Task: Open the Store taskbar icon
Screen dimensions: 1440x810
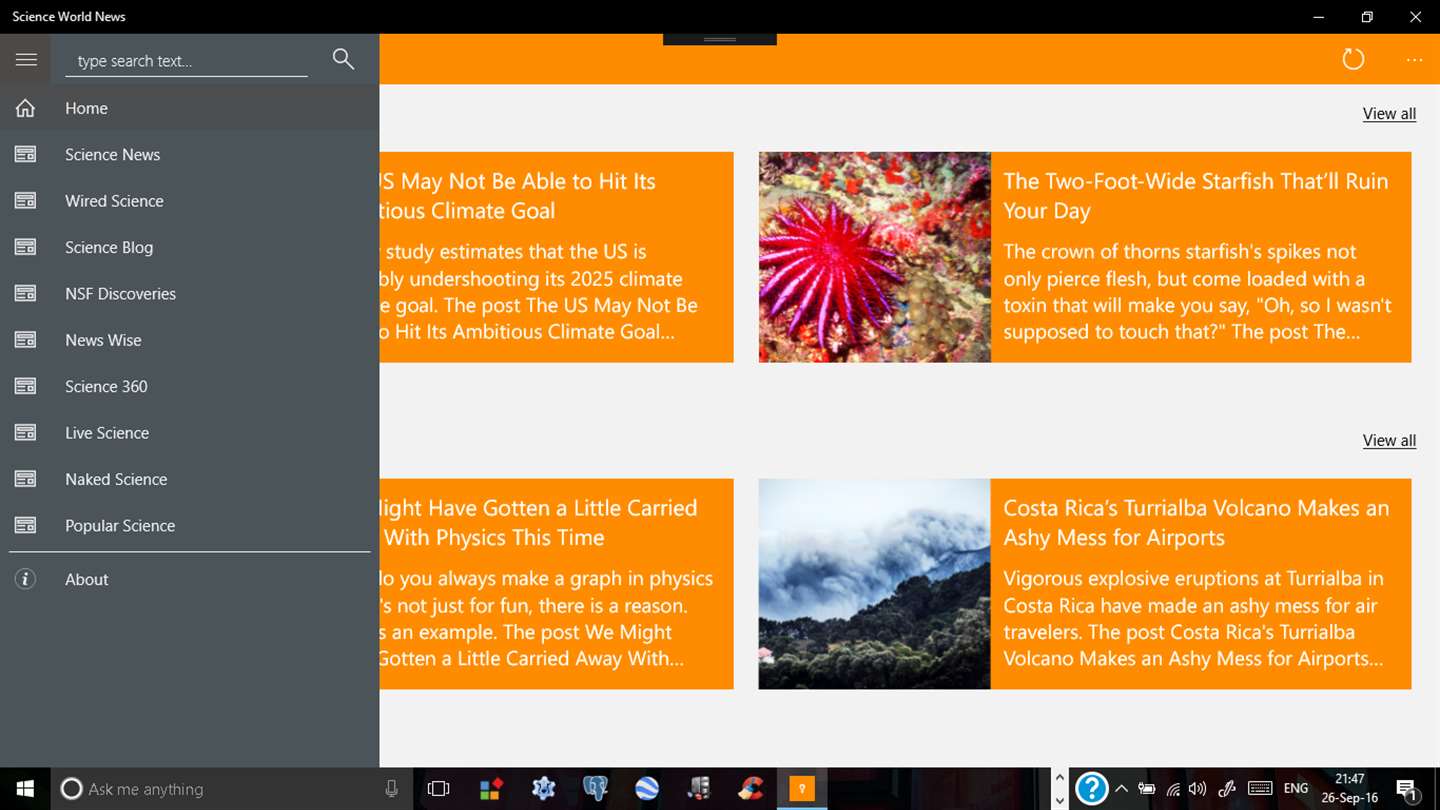Action: tap(490, 789)
